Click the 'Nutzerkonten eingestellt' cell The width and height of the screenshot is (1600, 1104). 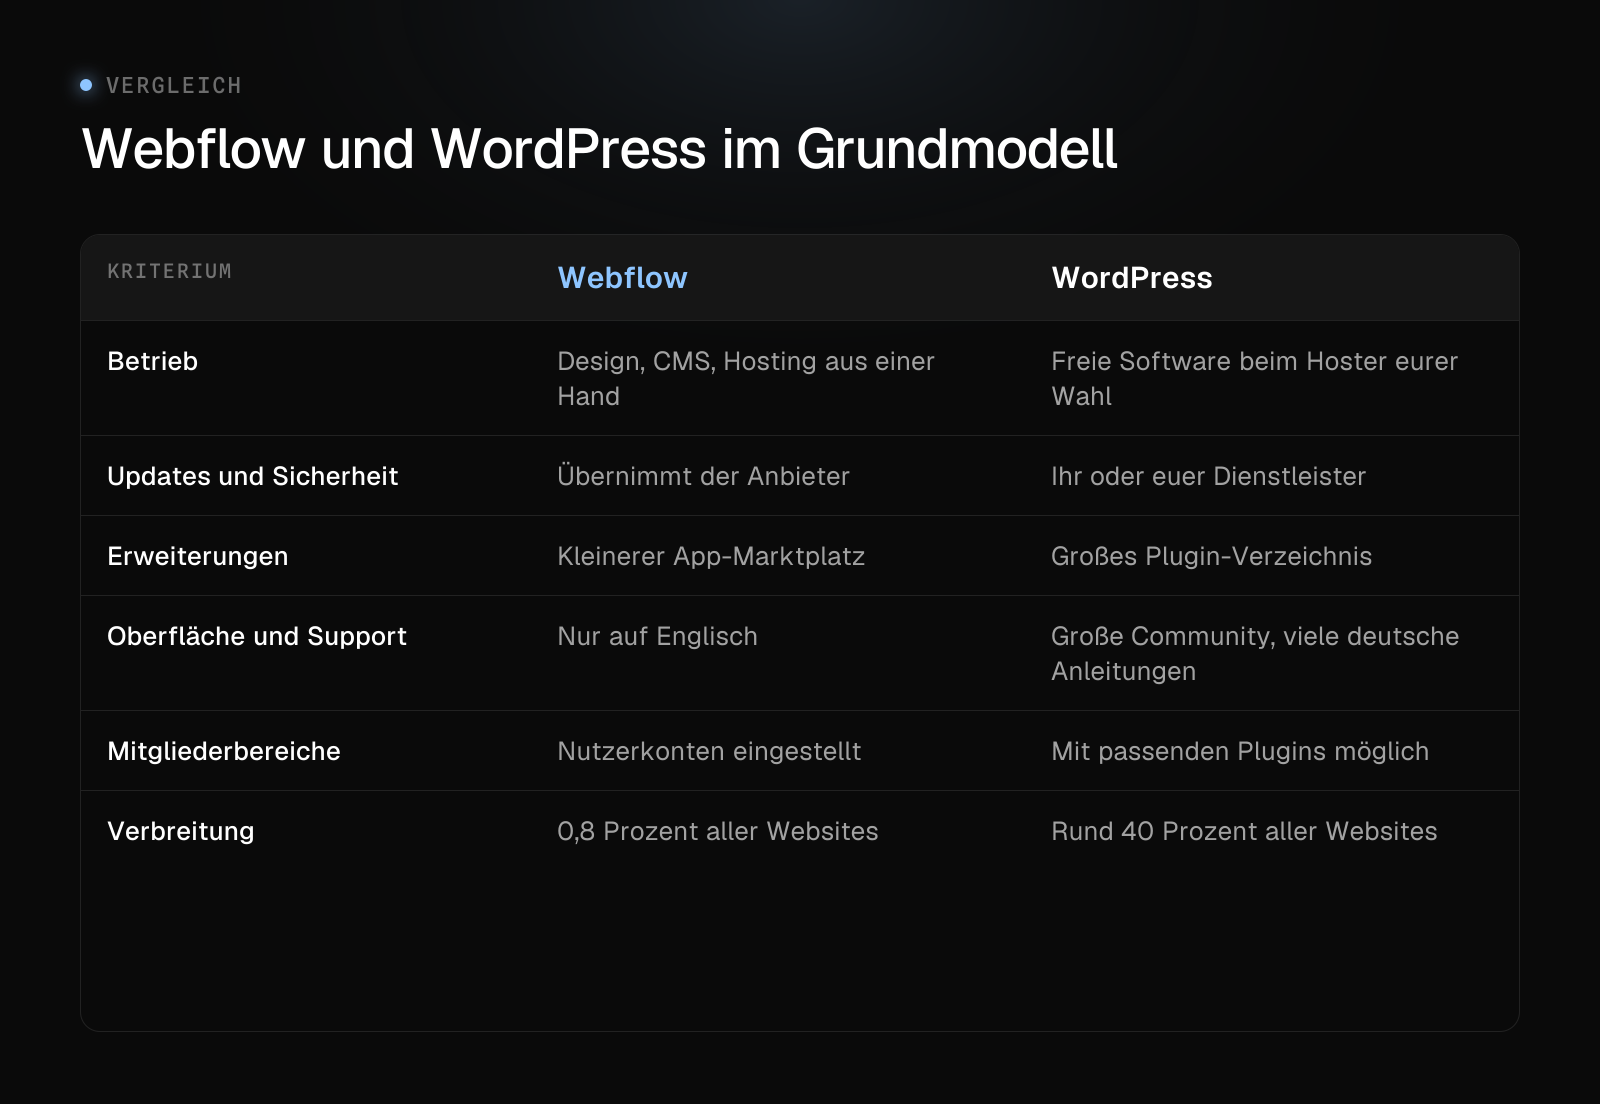pos(709,751)
